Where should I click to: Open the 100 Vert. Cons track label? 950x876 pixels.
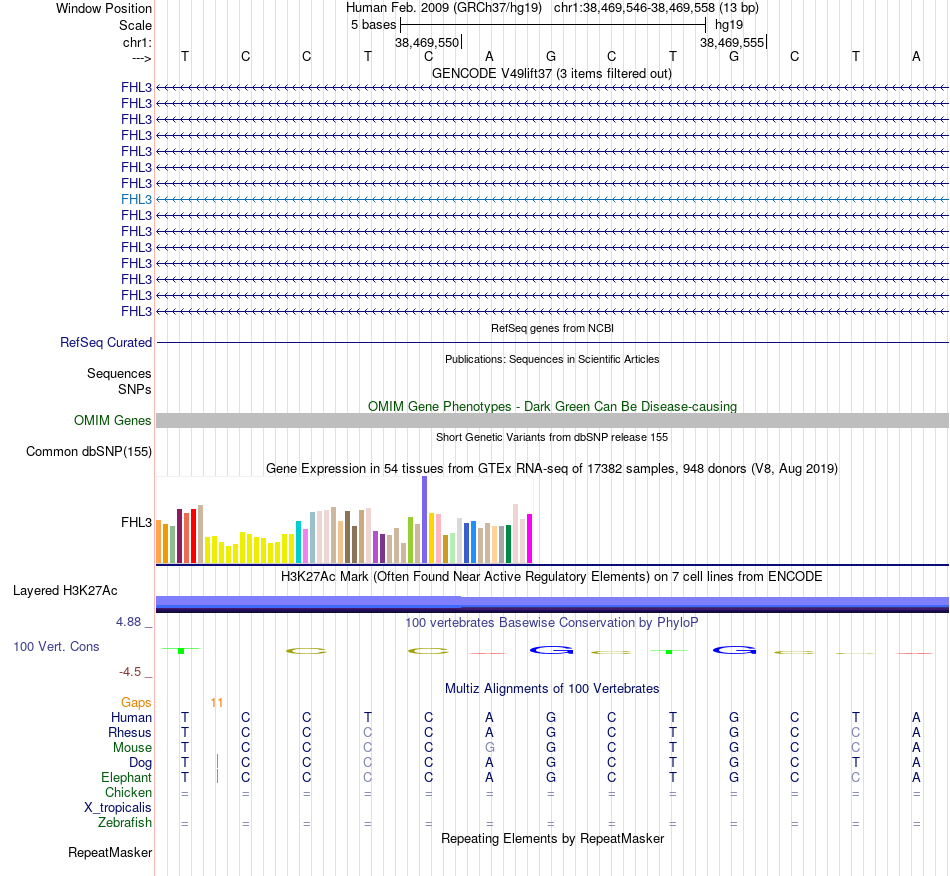coord(56,646)
